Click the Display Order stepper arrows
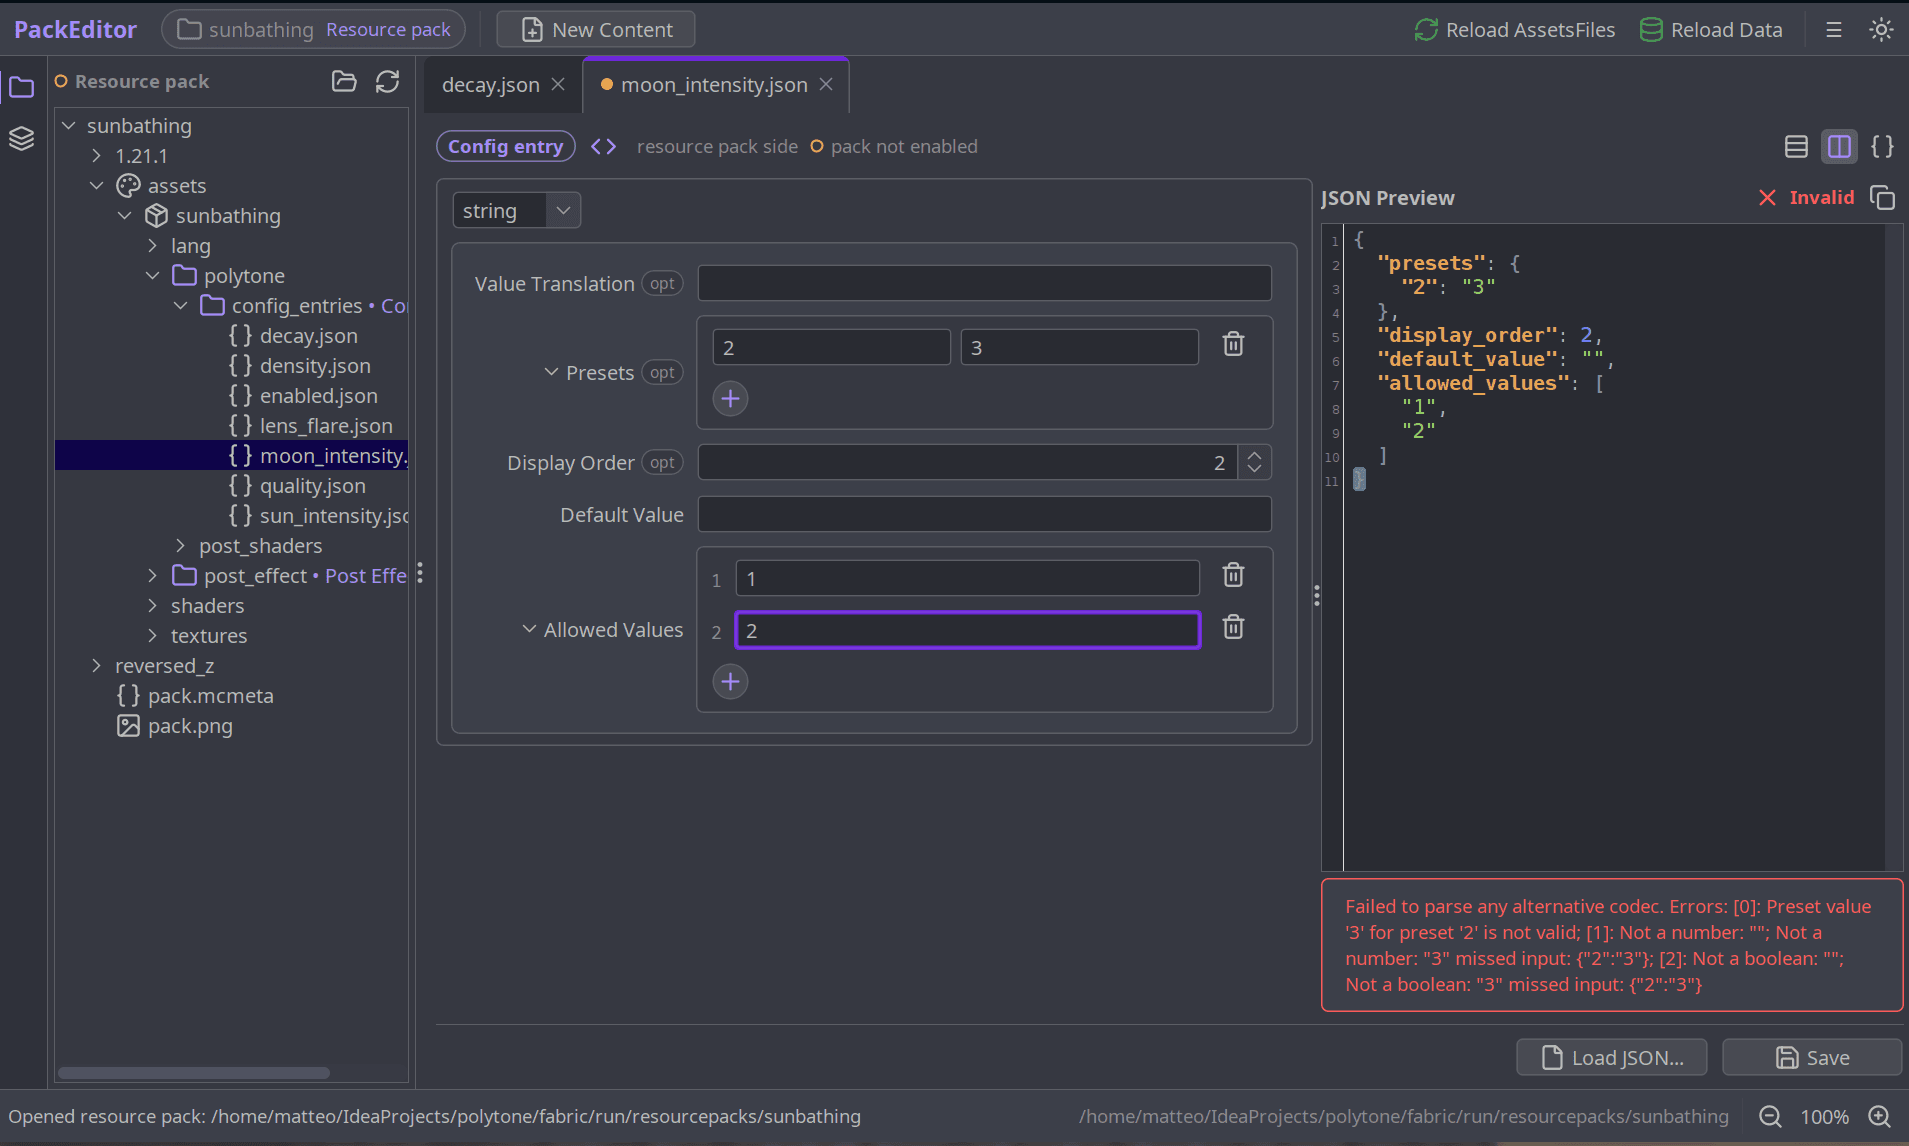The image size is (1909, 1146). (x=1254, y=462)
